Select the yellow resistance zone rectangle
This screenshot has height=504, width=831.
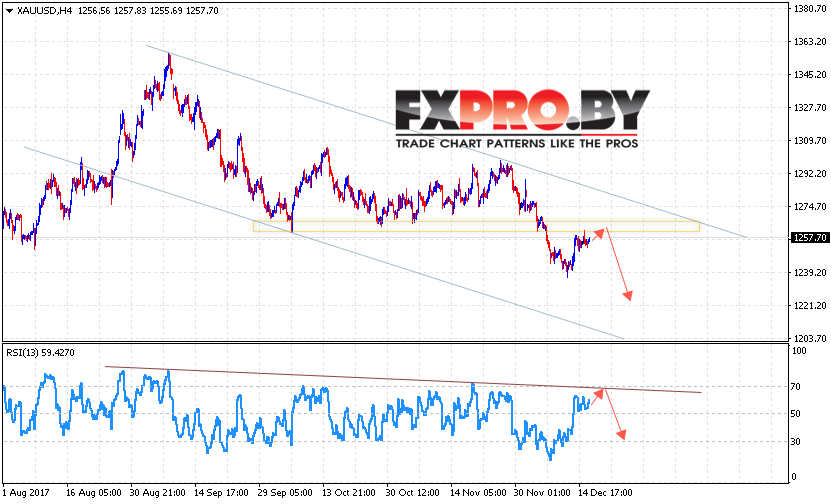476,226
